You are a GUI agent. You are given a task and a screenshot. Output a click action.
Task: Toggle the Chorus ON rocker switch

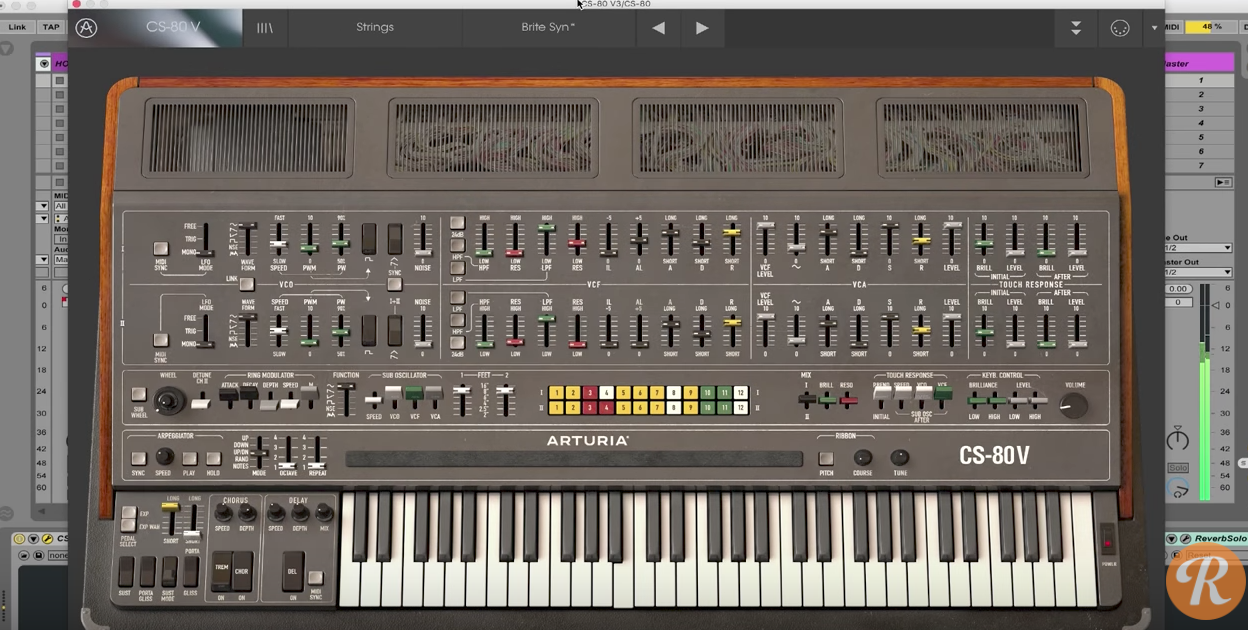pyautogui.click(x=241, y=571)
